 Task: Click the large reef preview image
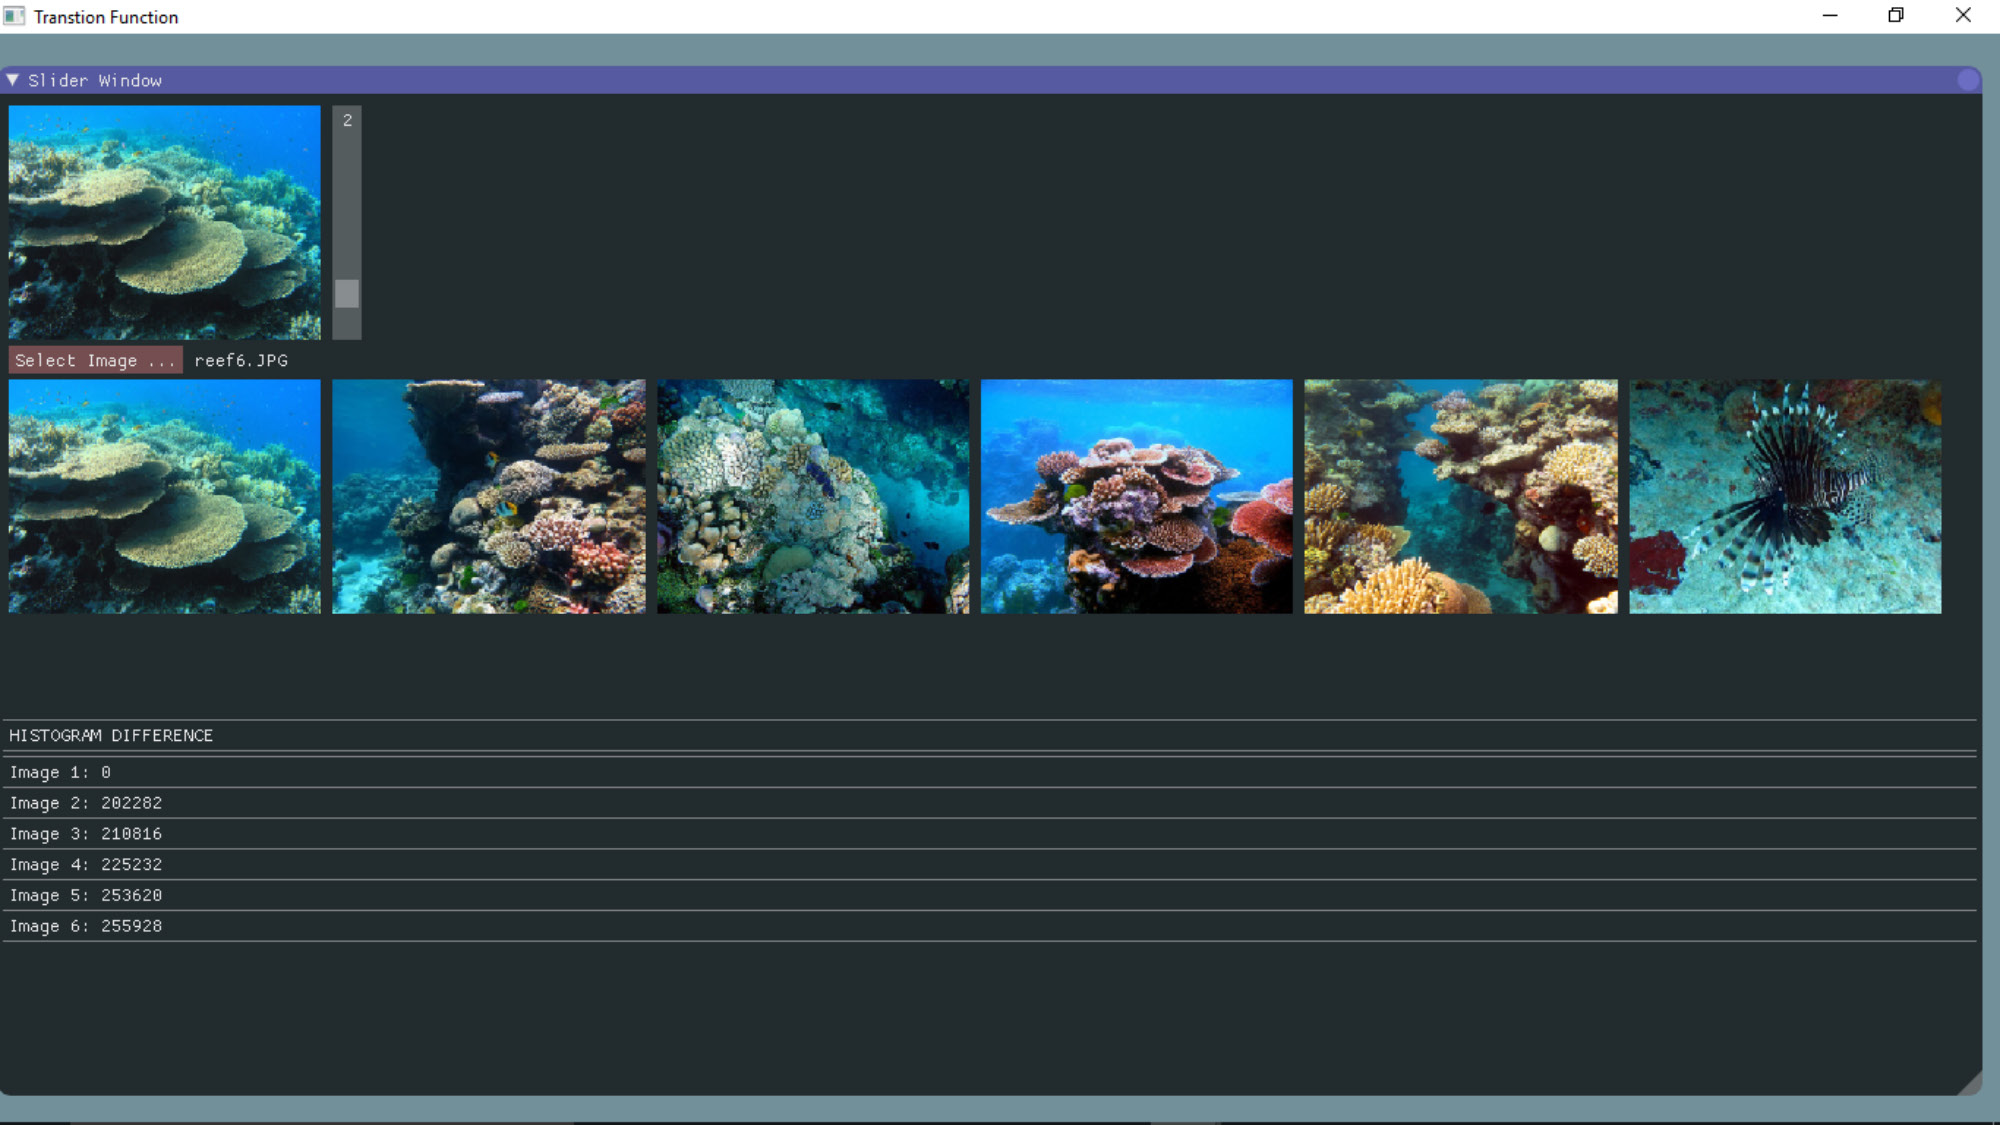click(165, 222)
